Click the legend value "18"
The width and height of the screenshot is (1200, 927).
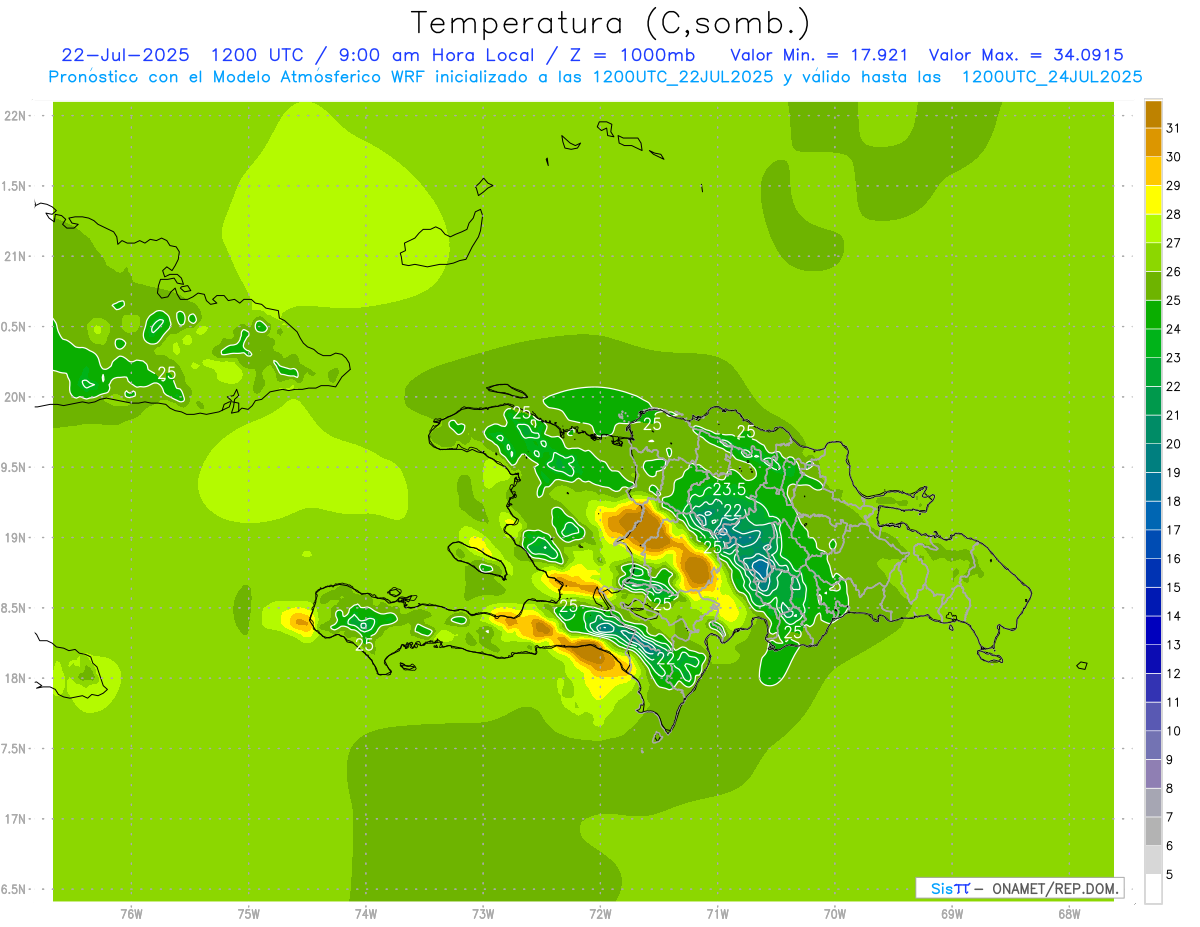pyautogui.click(x=1174, y=501)
